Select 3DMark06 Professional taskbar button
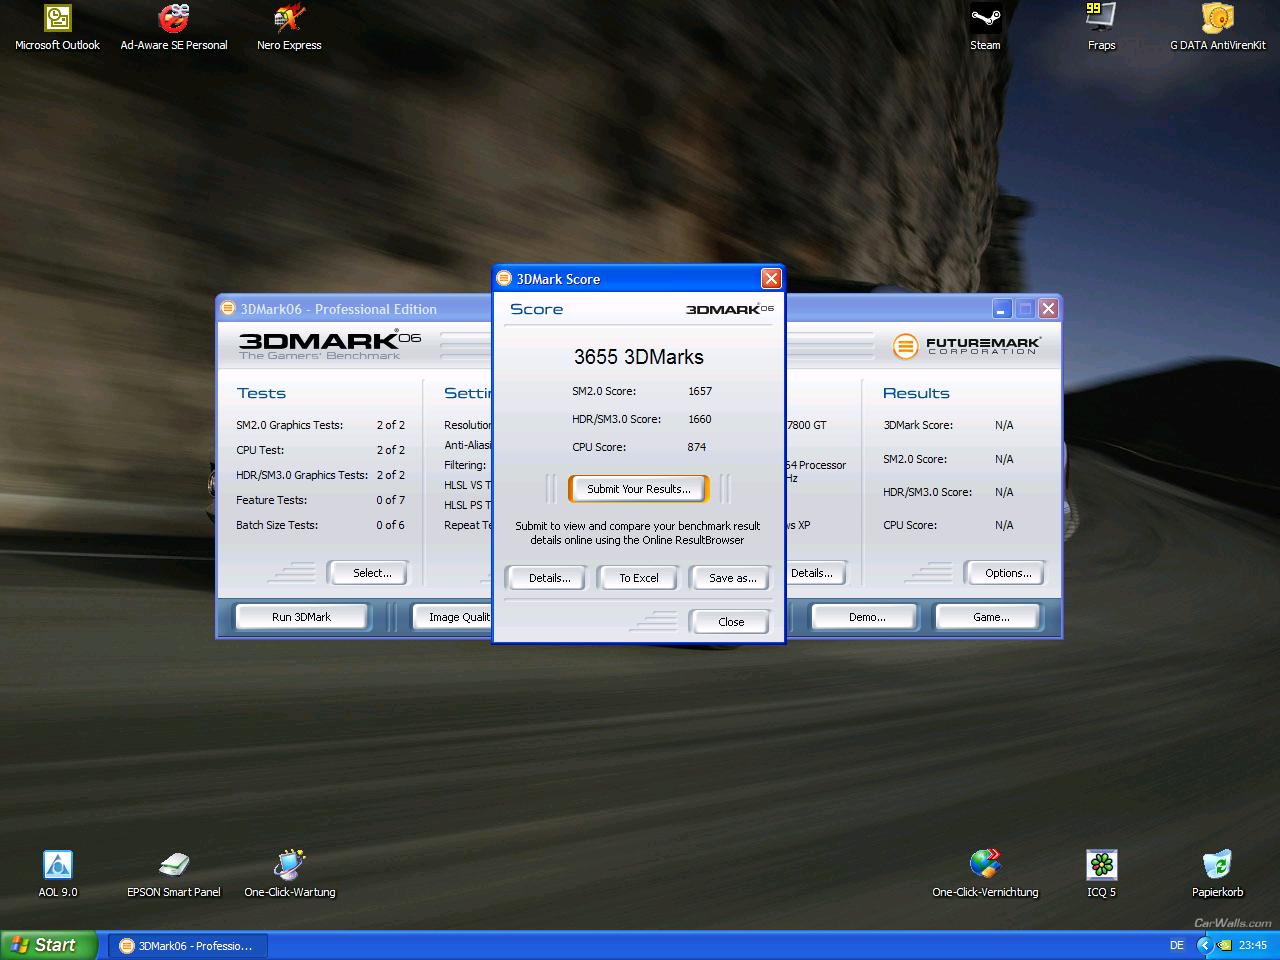The image size is (1280, 960). click(186, 946)
